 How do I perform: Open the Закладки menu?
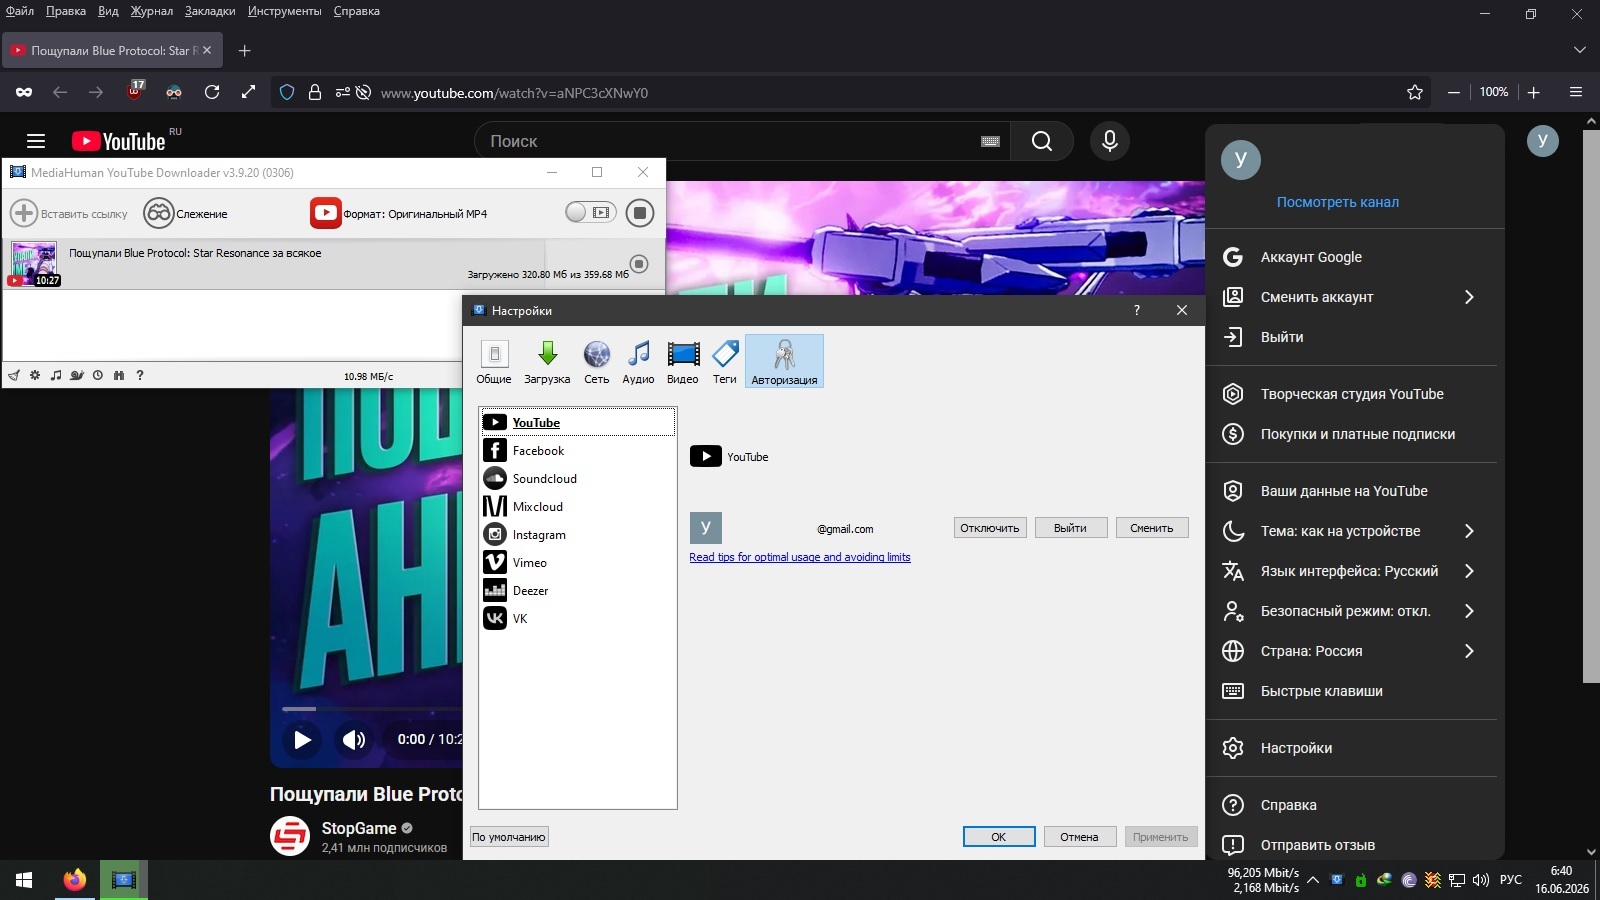[x=210, y=11]
